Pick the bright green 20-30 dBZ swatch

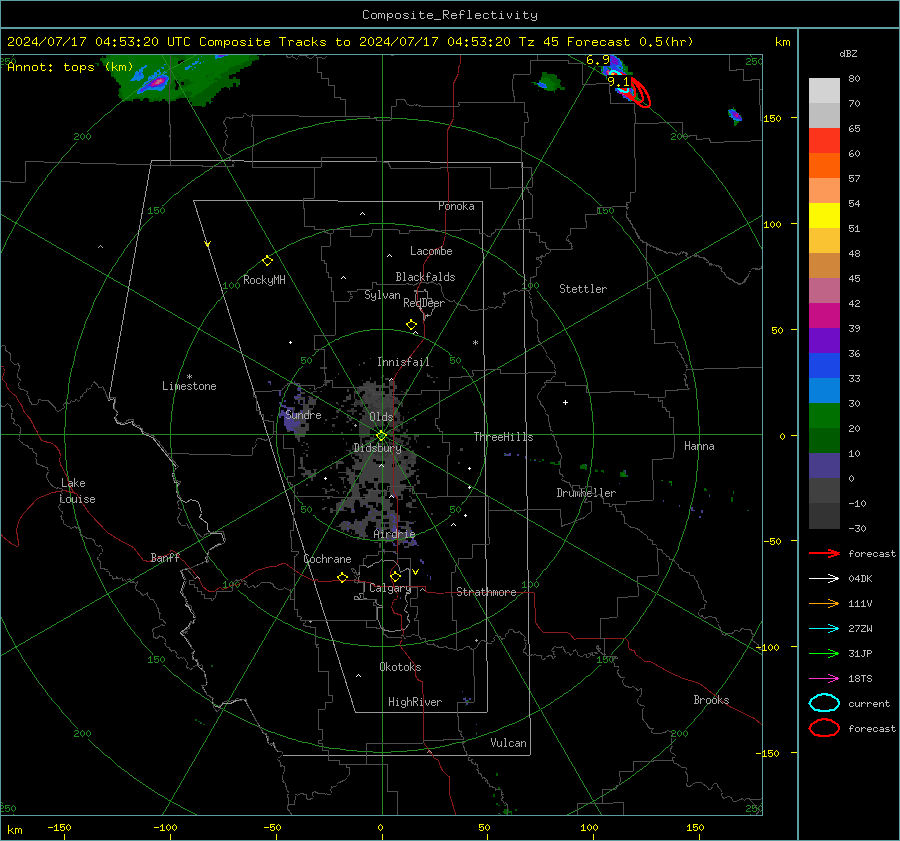pos(824,416)
